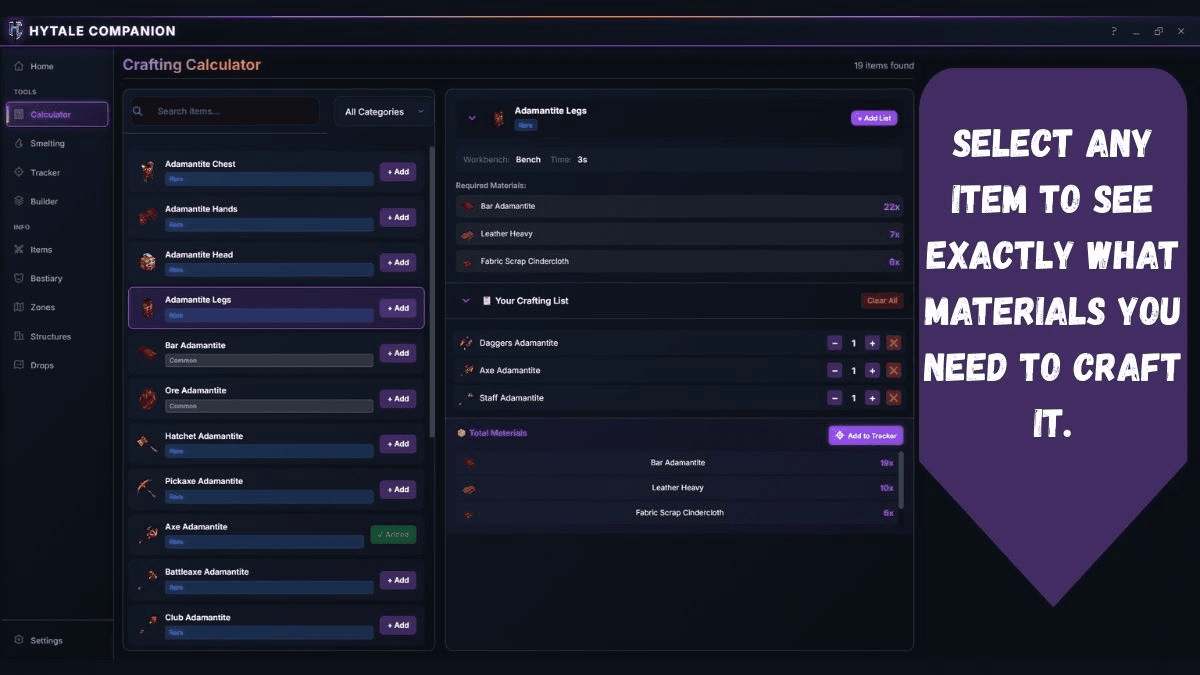Toggle the Added state for Axe Adamantite
This screenshot has height=675, width=1200.
click(393, 535)
